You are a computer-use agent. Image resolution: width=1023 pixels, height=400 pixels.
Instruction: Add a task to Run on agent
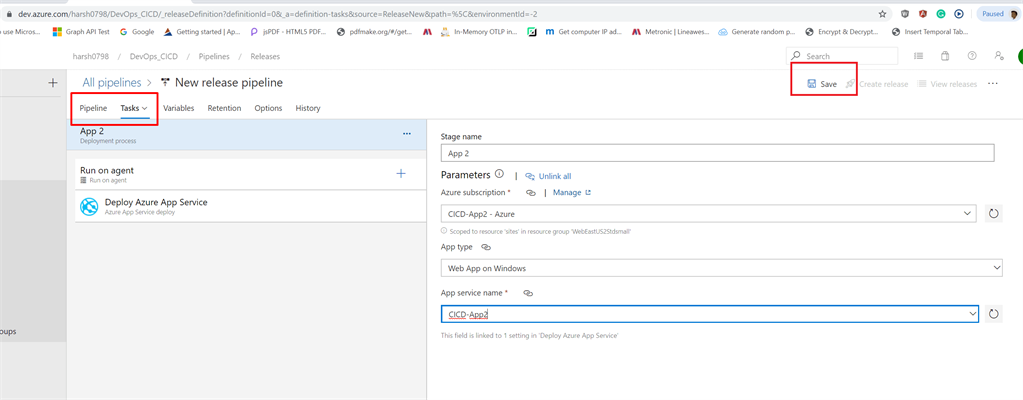(401, 173)
